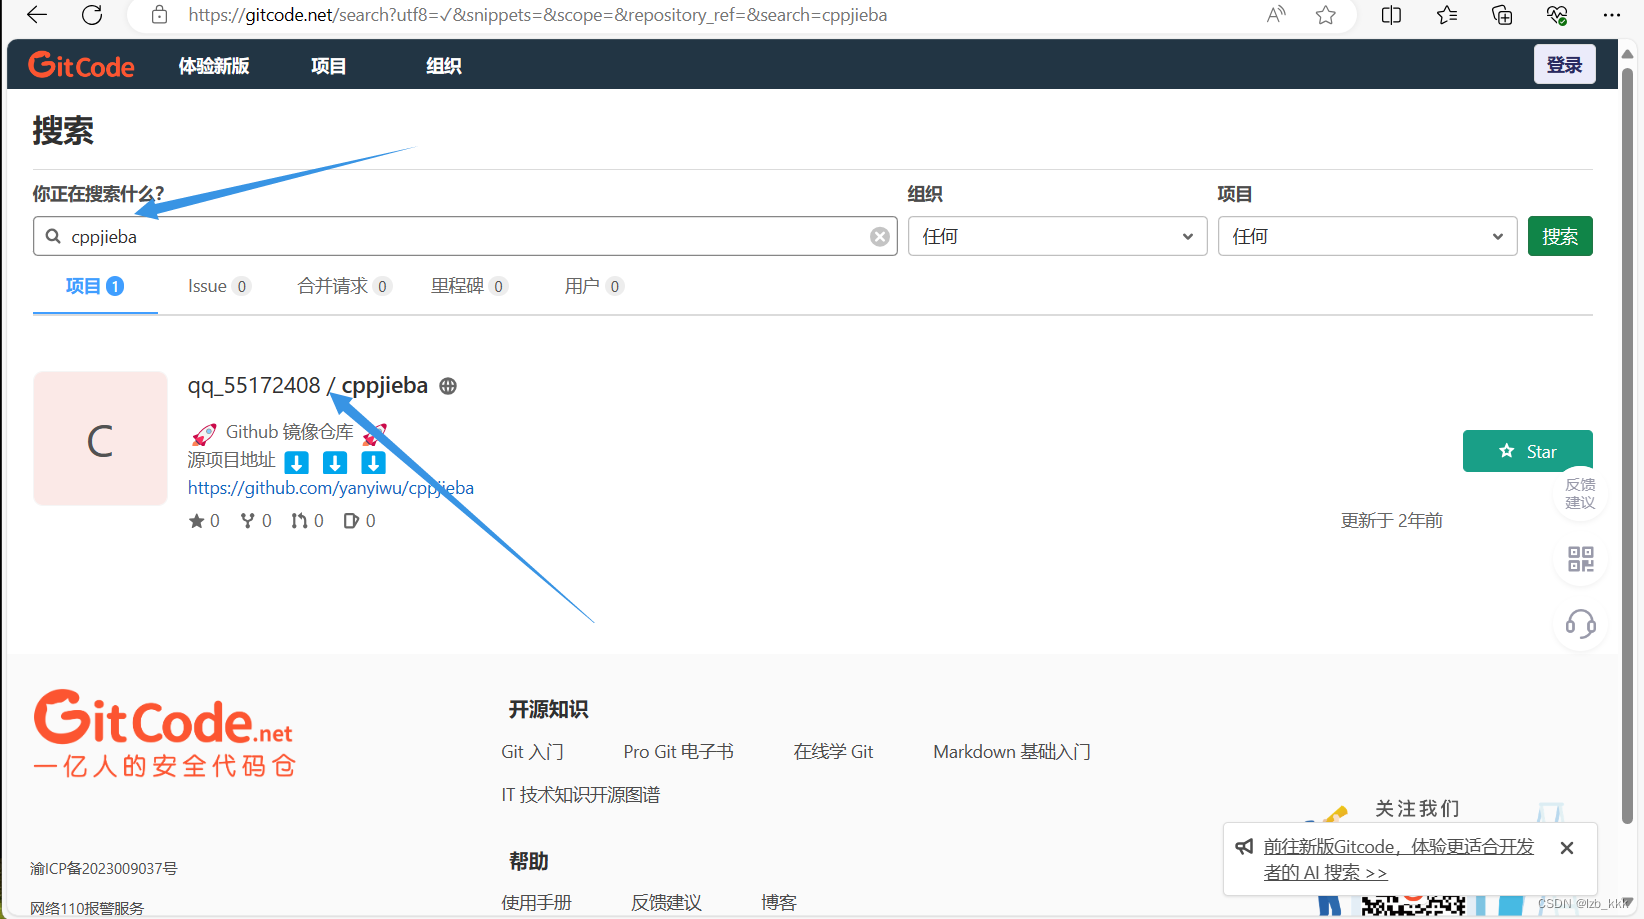Switch to the 项目 results tab
The image size is (1644, 919).
94,287
